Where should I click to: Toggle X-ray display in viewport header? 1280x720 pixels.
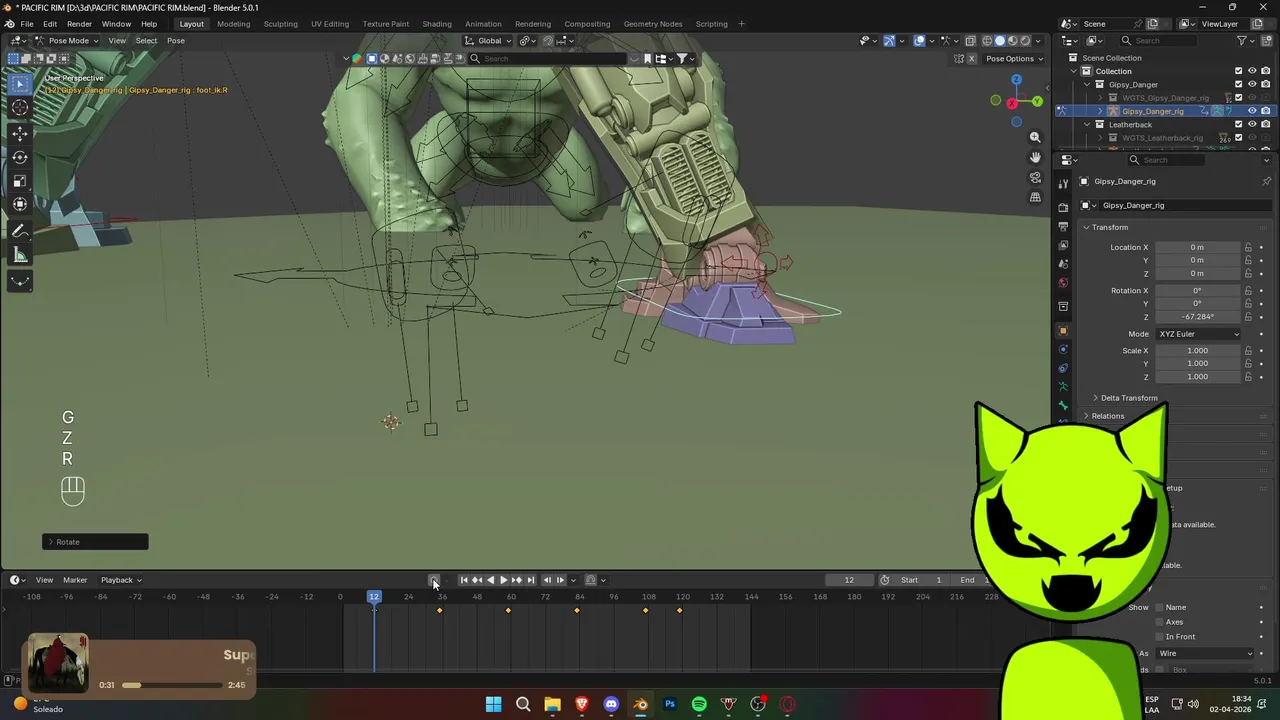(970, 41)
